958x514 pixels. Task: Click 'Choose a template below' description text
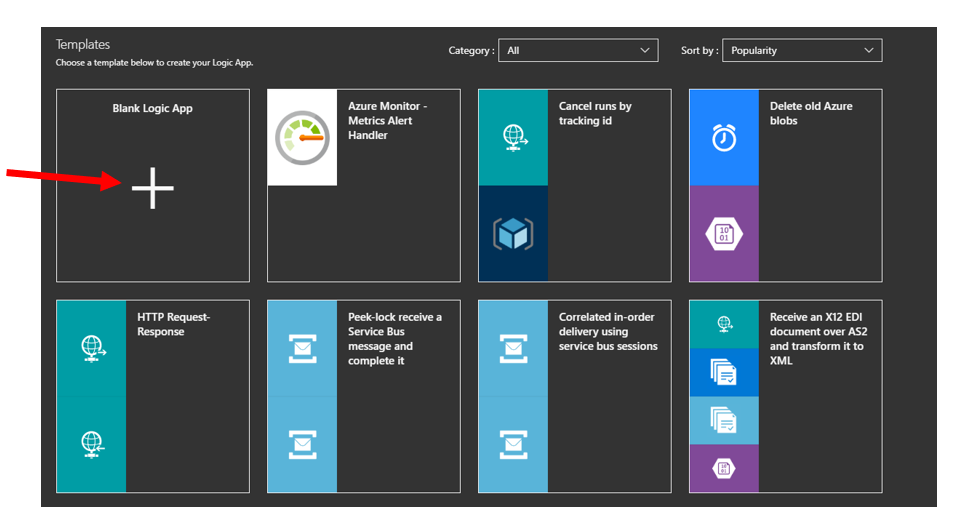coord(154,62)
